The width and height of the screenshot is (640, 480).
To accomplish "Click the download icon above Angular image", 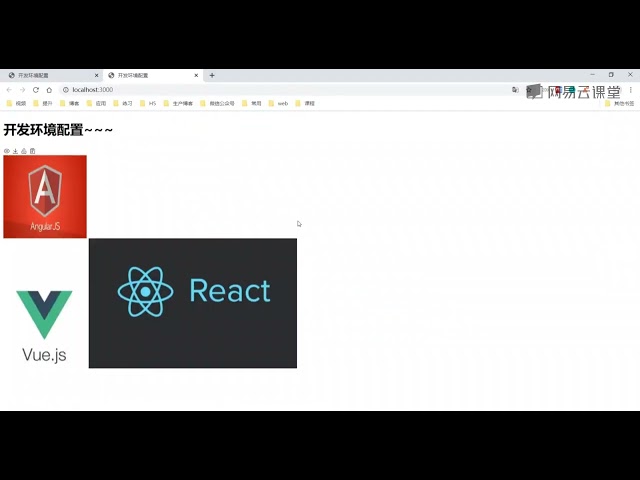I will [15, 151].
